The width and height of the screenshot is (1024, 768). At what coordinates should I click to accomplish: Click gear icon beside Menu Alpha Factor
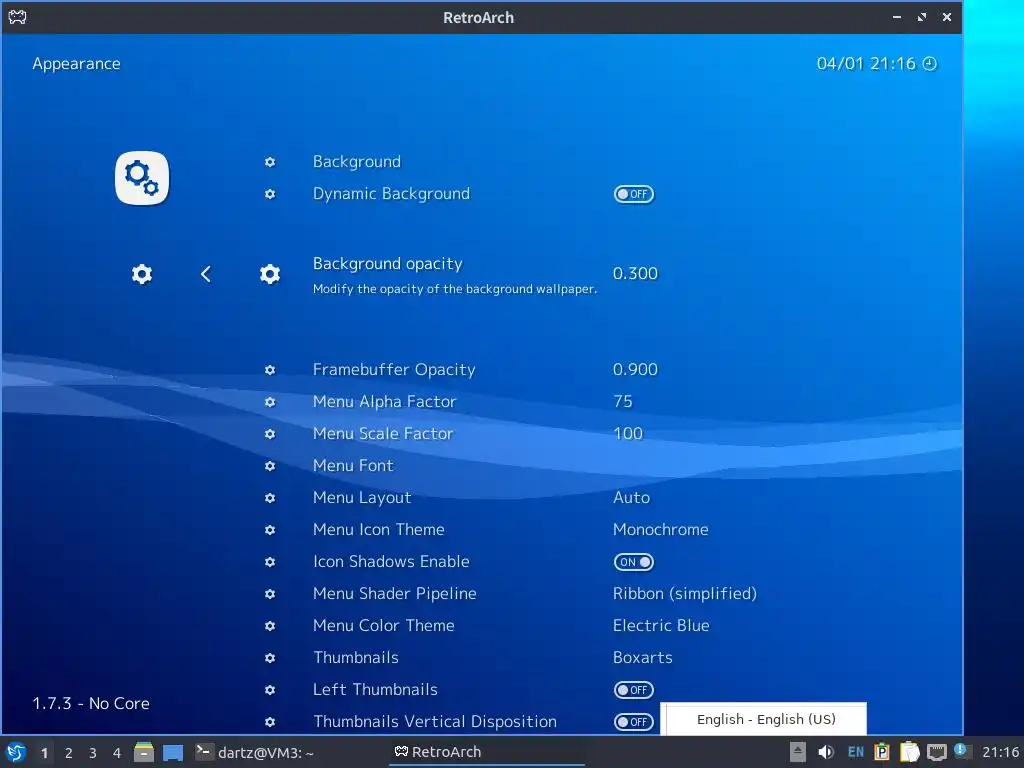pos(270,402)
